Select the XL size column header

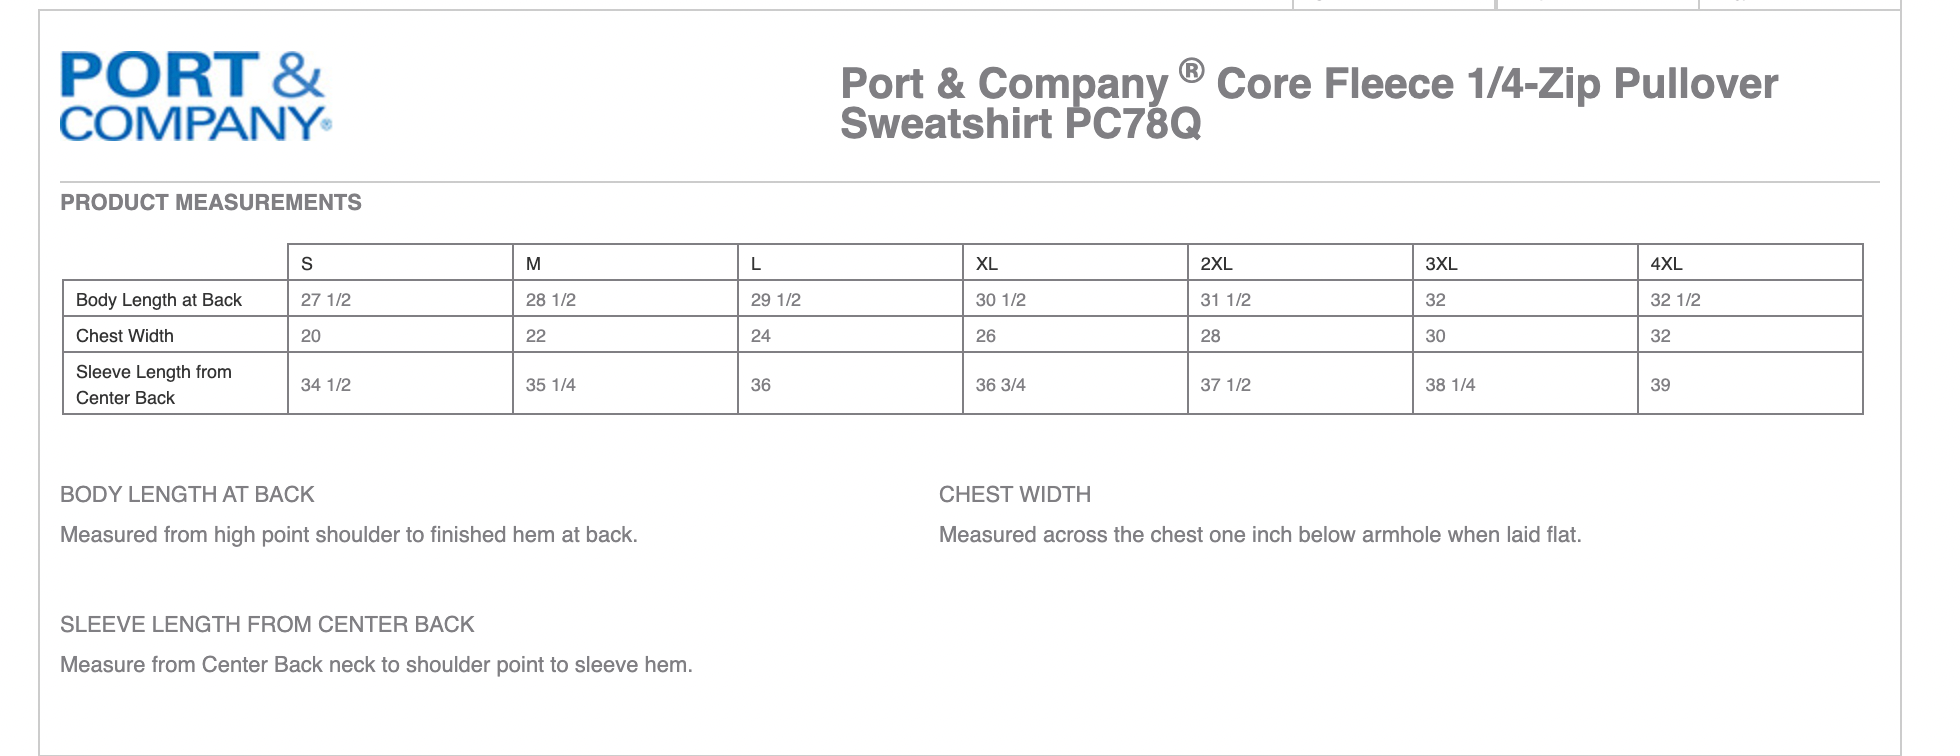[x=986, y=264]
